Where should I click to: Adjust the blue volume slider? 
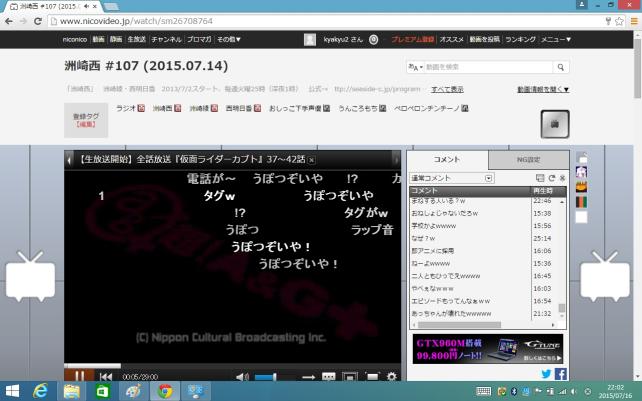(266, 377)
